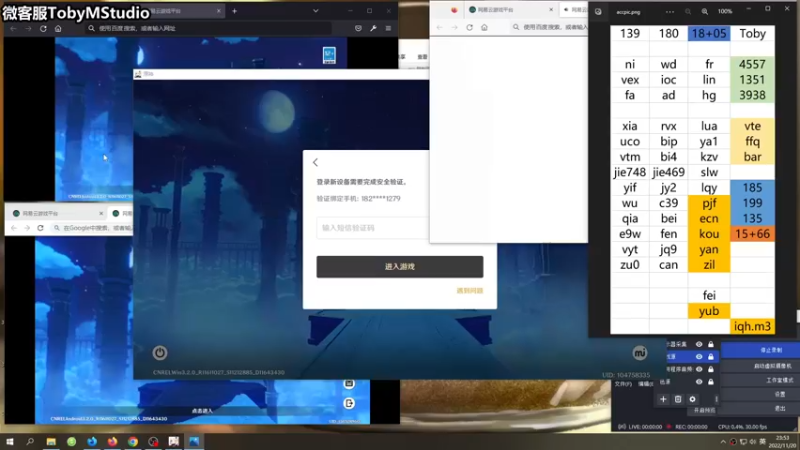This screenshot has height=450, width=800.
Task: Click miHoYo logo icon in game window
Action: 640,353
